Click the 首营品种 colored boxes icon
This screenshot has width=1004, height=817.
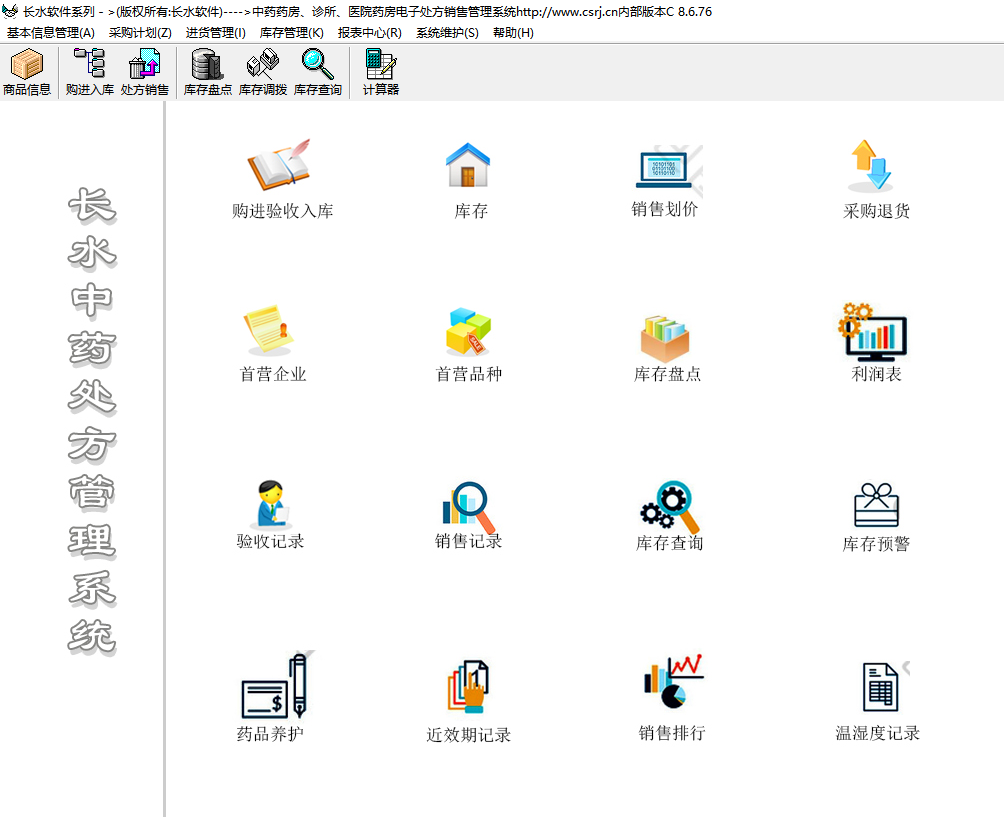tap(468, 331)
